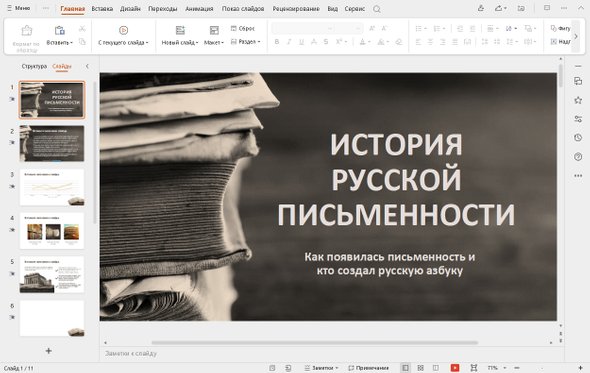590x373 pixels.
Task: Toggle strikethrough S formatting
Action: tap(326, 42)
